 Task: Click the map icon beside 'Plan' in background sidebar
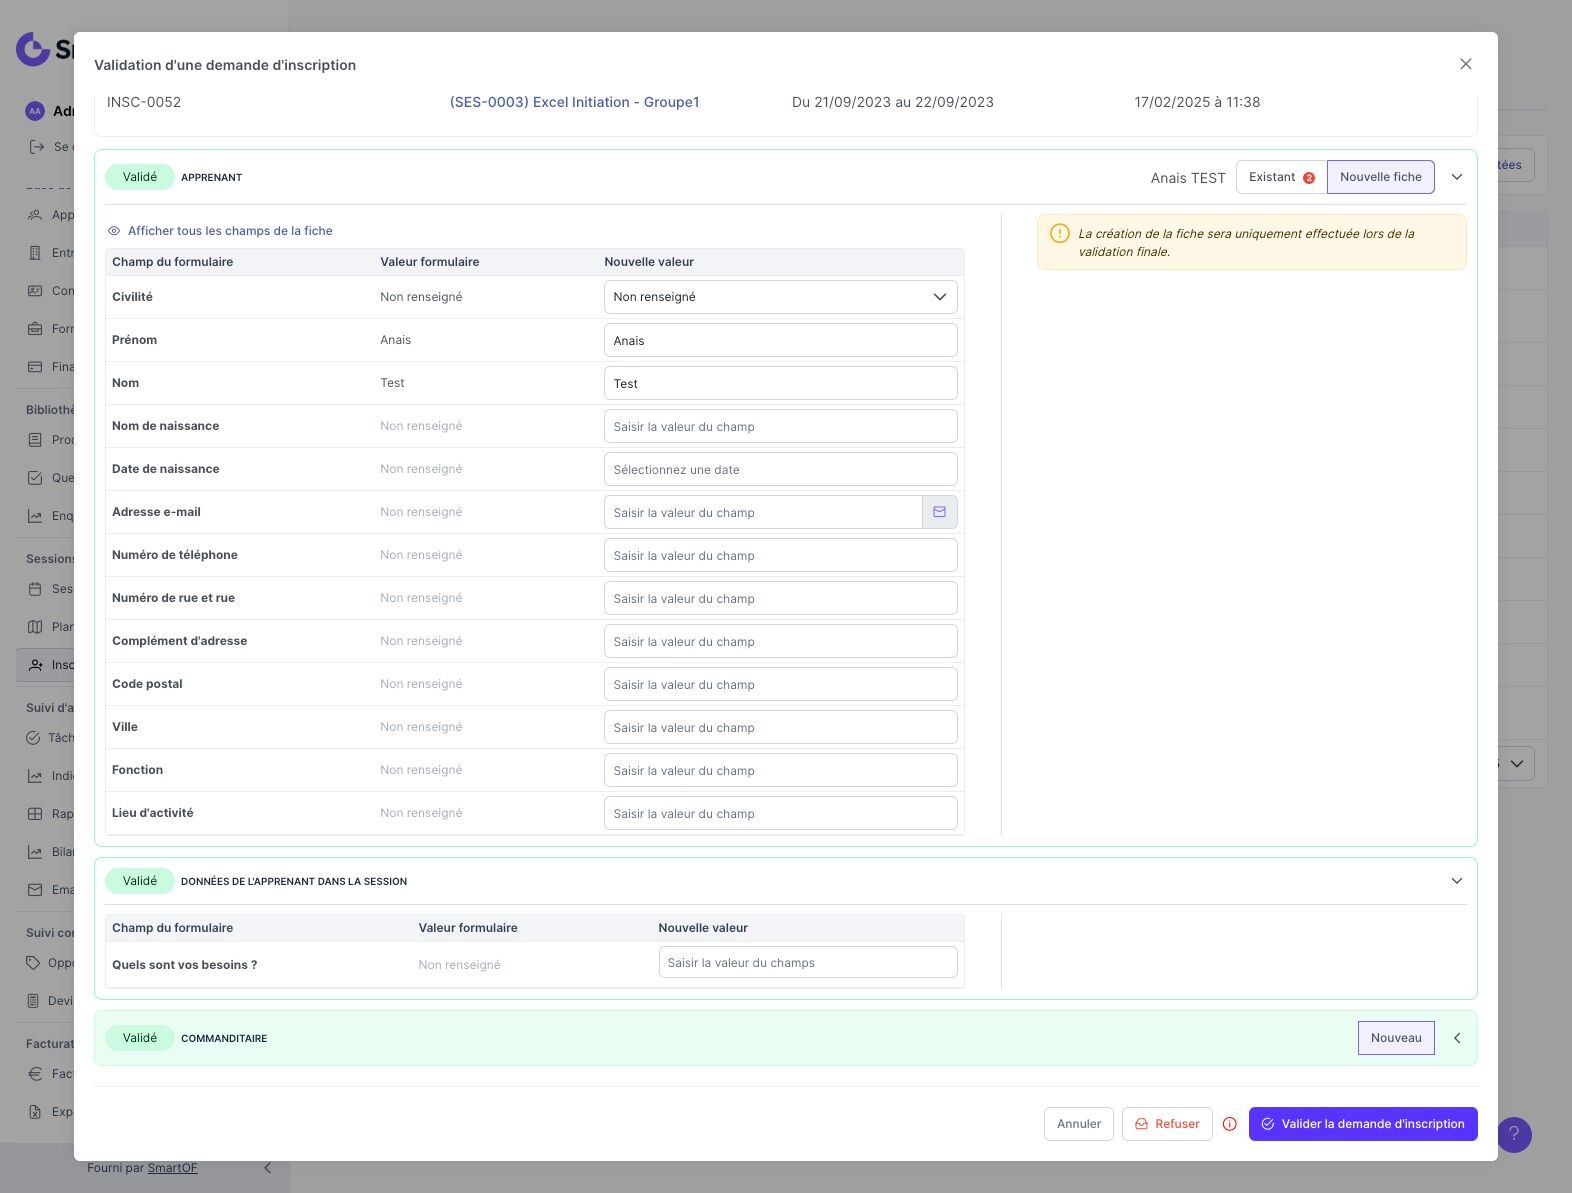point(35,627)
